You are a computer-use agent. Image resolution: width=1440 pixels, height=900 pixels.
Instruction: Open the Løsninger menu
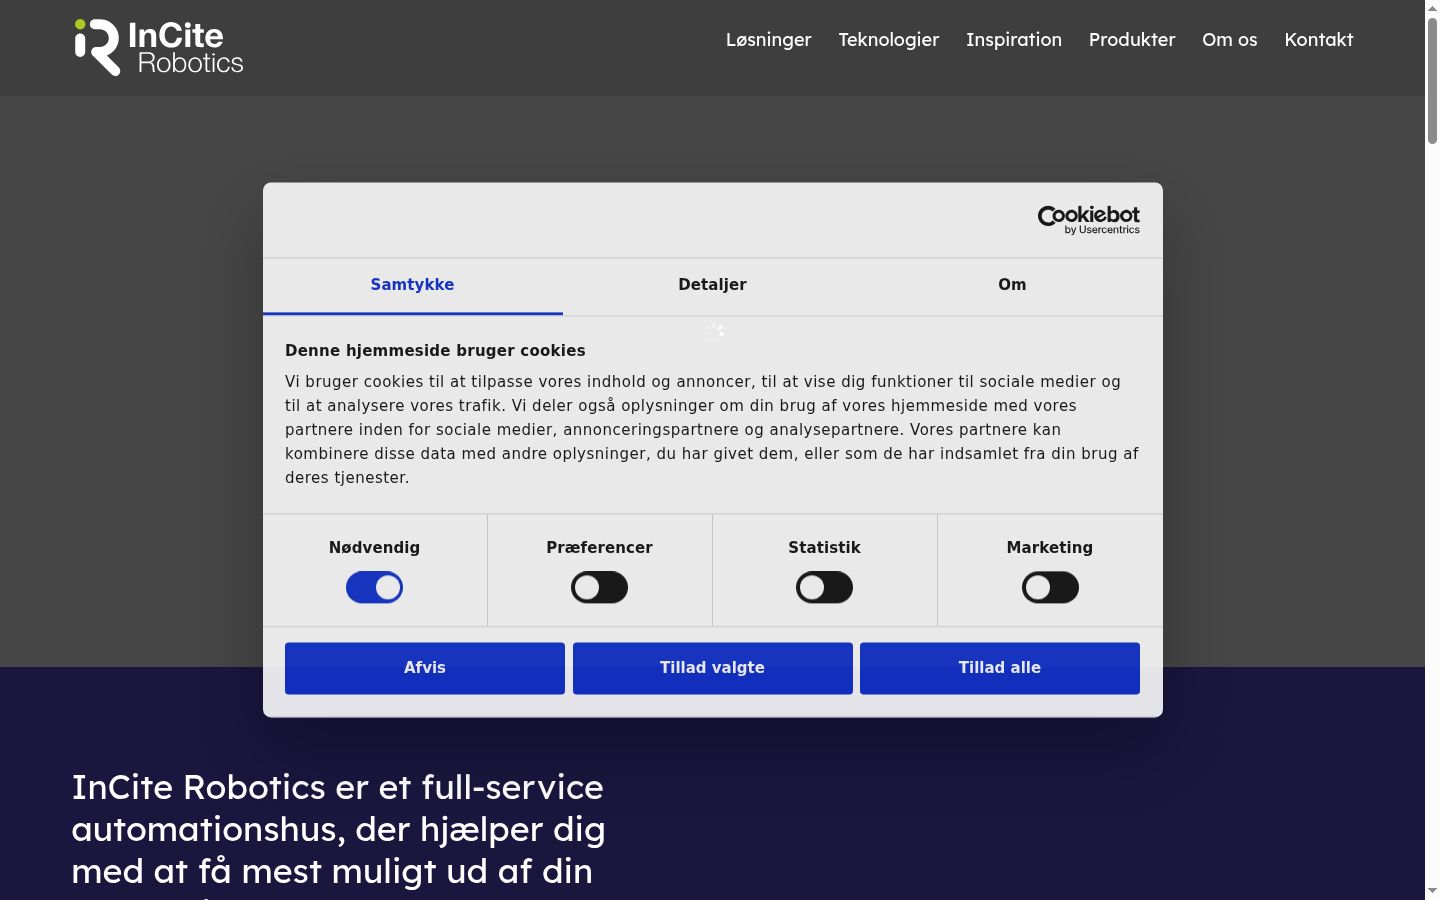click(768, 40)
